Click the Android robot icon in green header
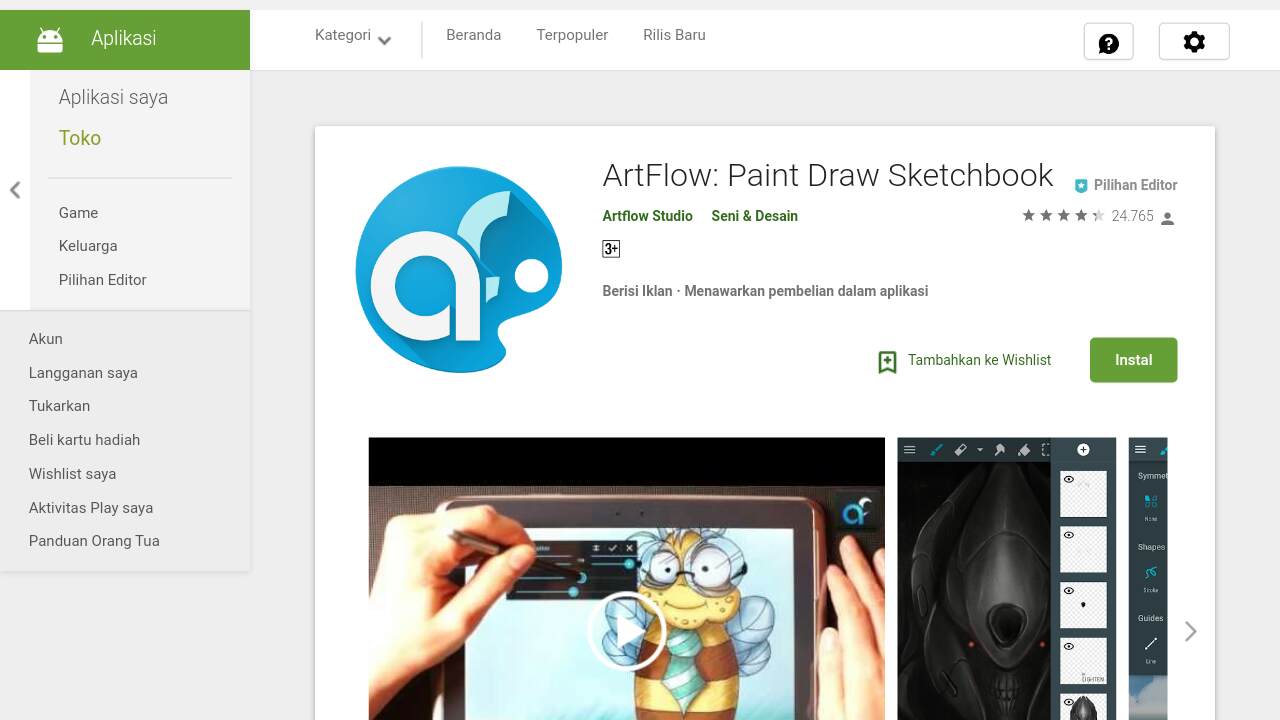 (x=50, y=39)
